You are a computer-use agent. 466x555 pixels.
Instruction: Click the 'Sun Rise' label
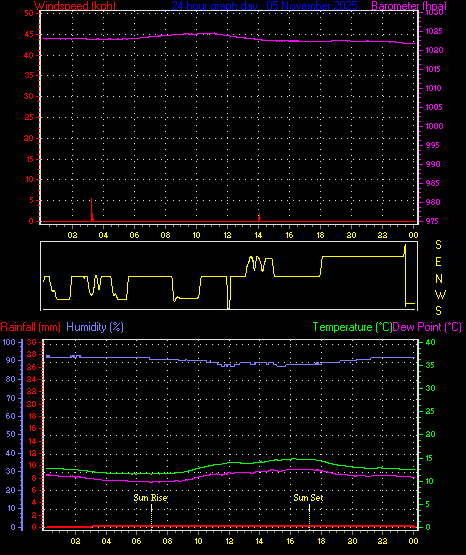click(150, 498)
